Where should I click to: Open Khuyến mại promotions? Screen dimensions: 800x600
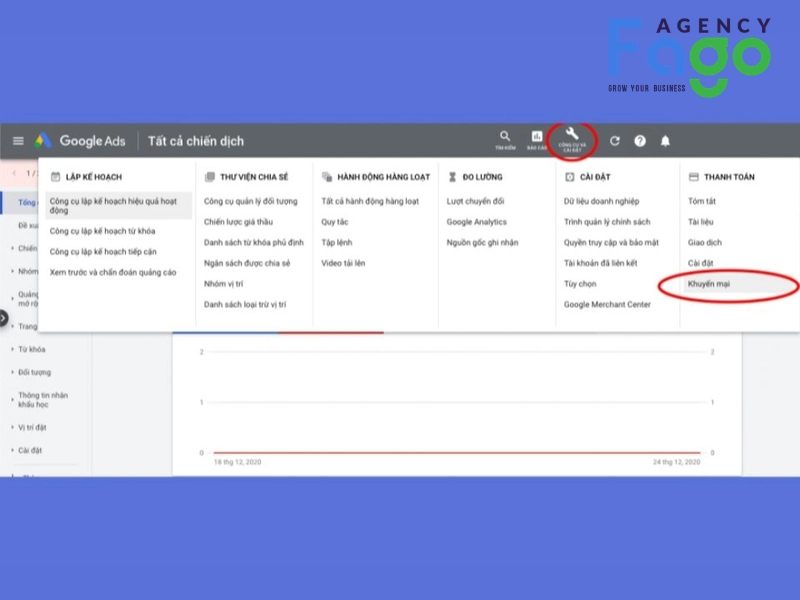[709, 284]
